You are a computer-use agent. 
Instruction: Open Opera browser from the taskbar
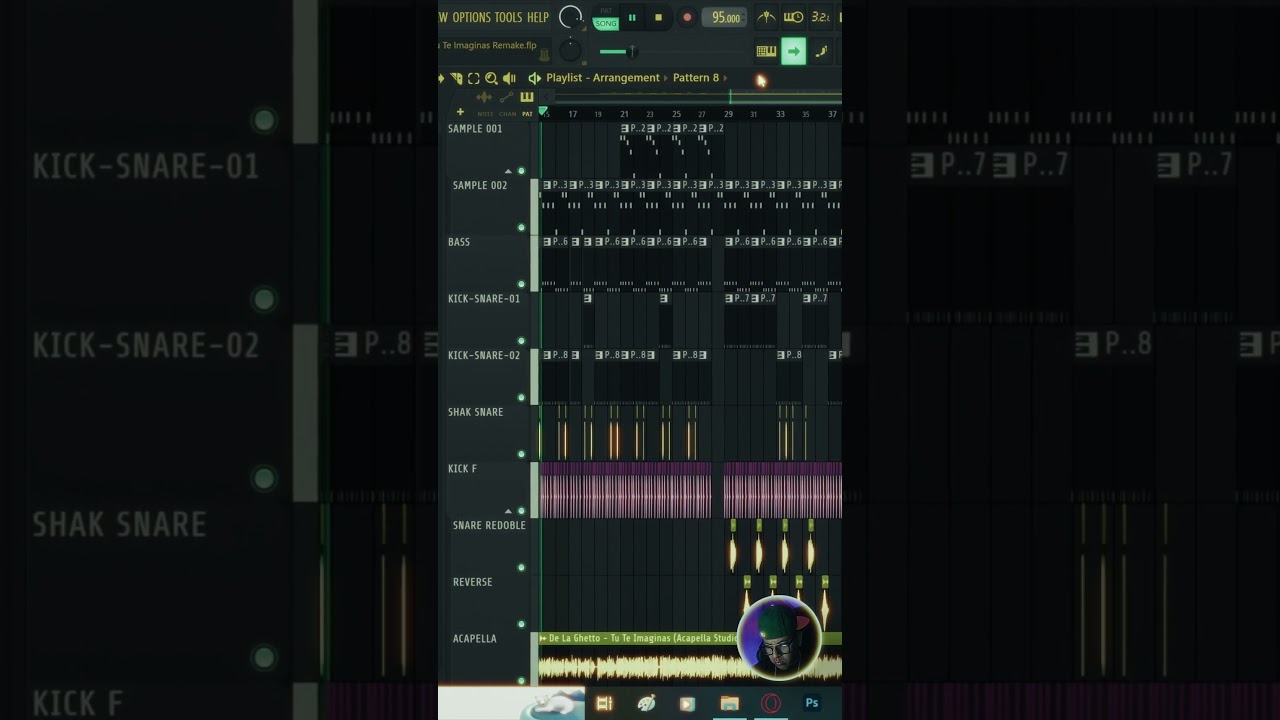point(770,703)
